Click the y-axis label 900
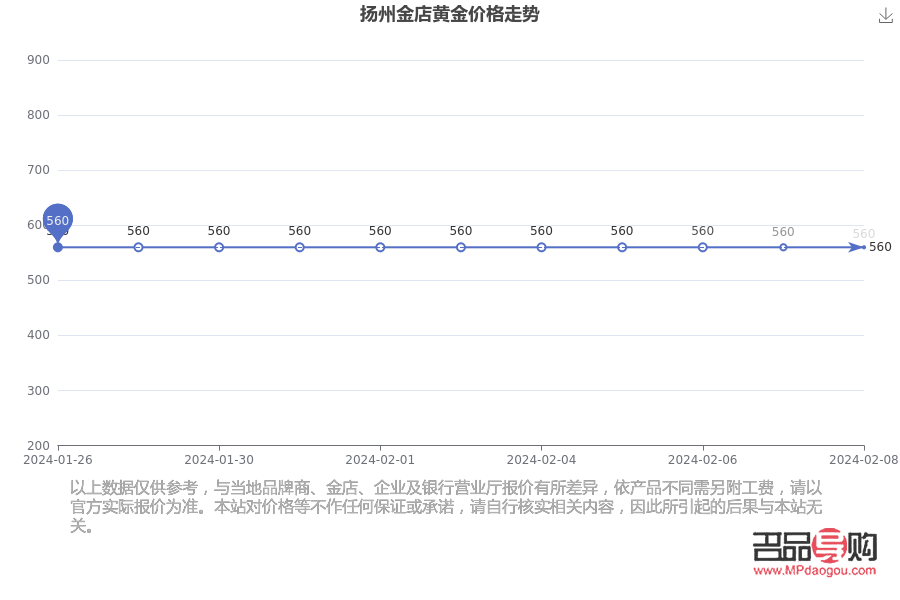 point(38,60)
